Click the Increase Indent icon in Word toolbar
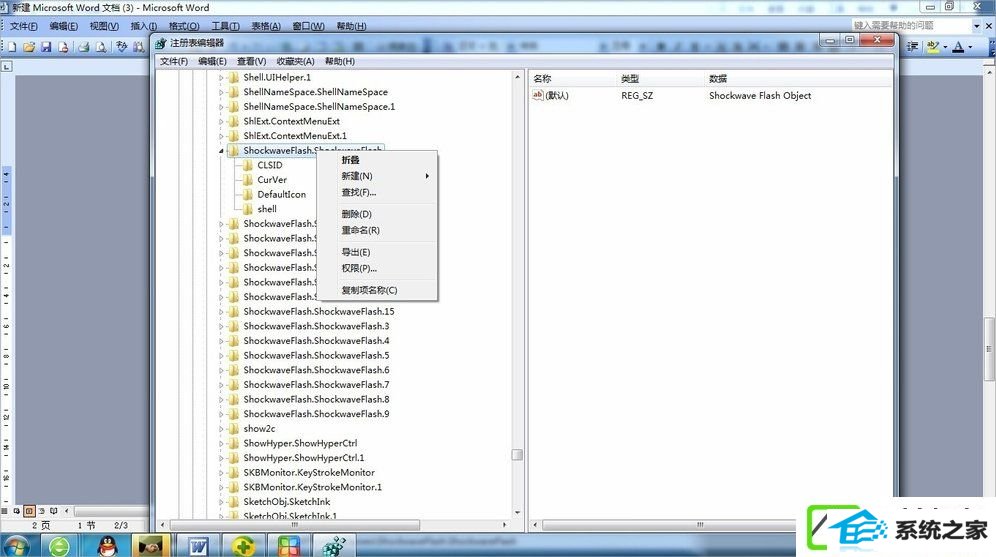Image resolution: width=996 pixels, height=557 pixels. [x=912, y=46]
